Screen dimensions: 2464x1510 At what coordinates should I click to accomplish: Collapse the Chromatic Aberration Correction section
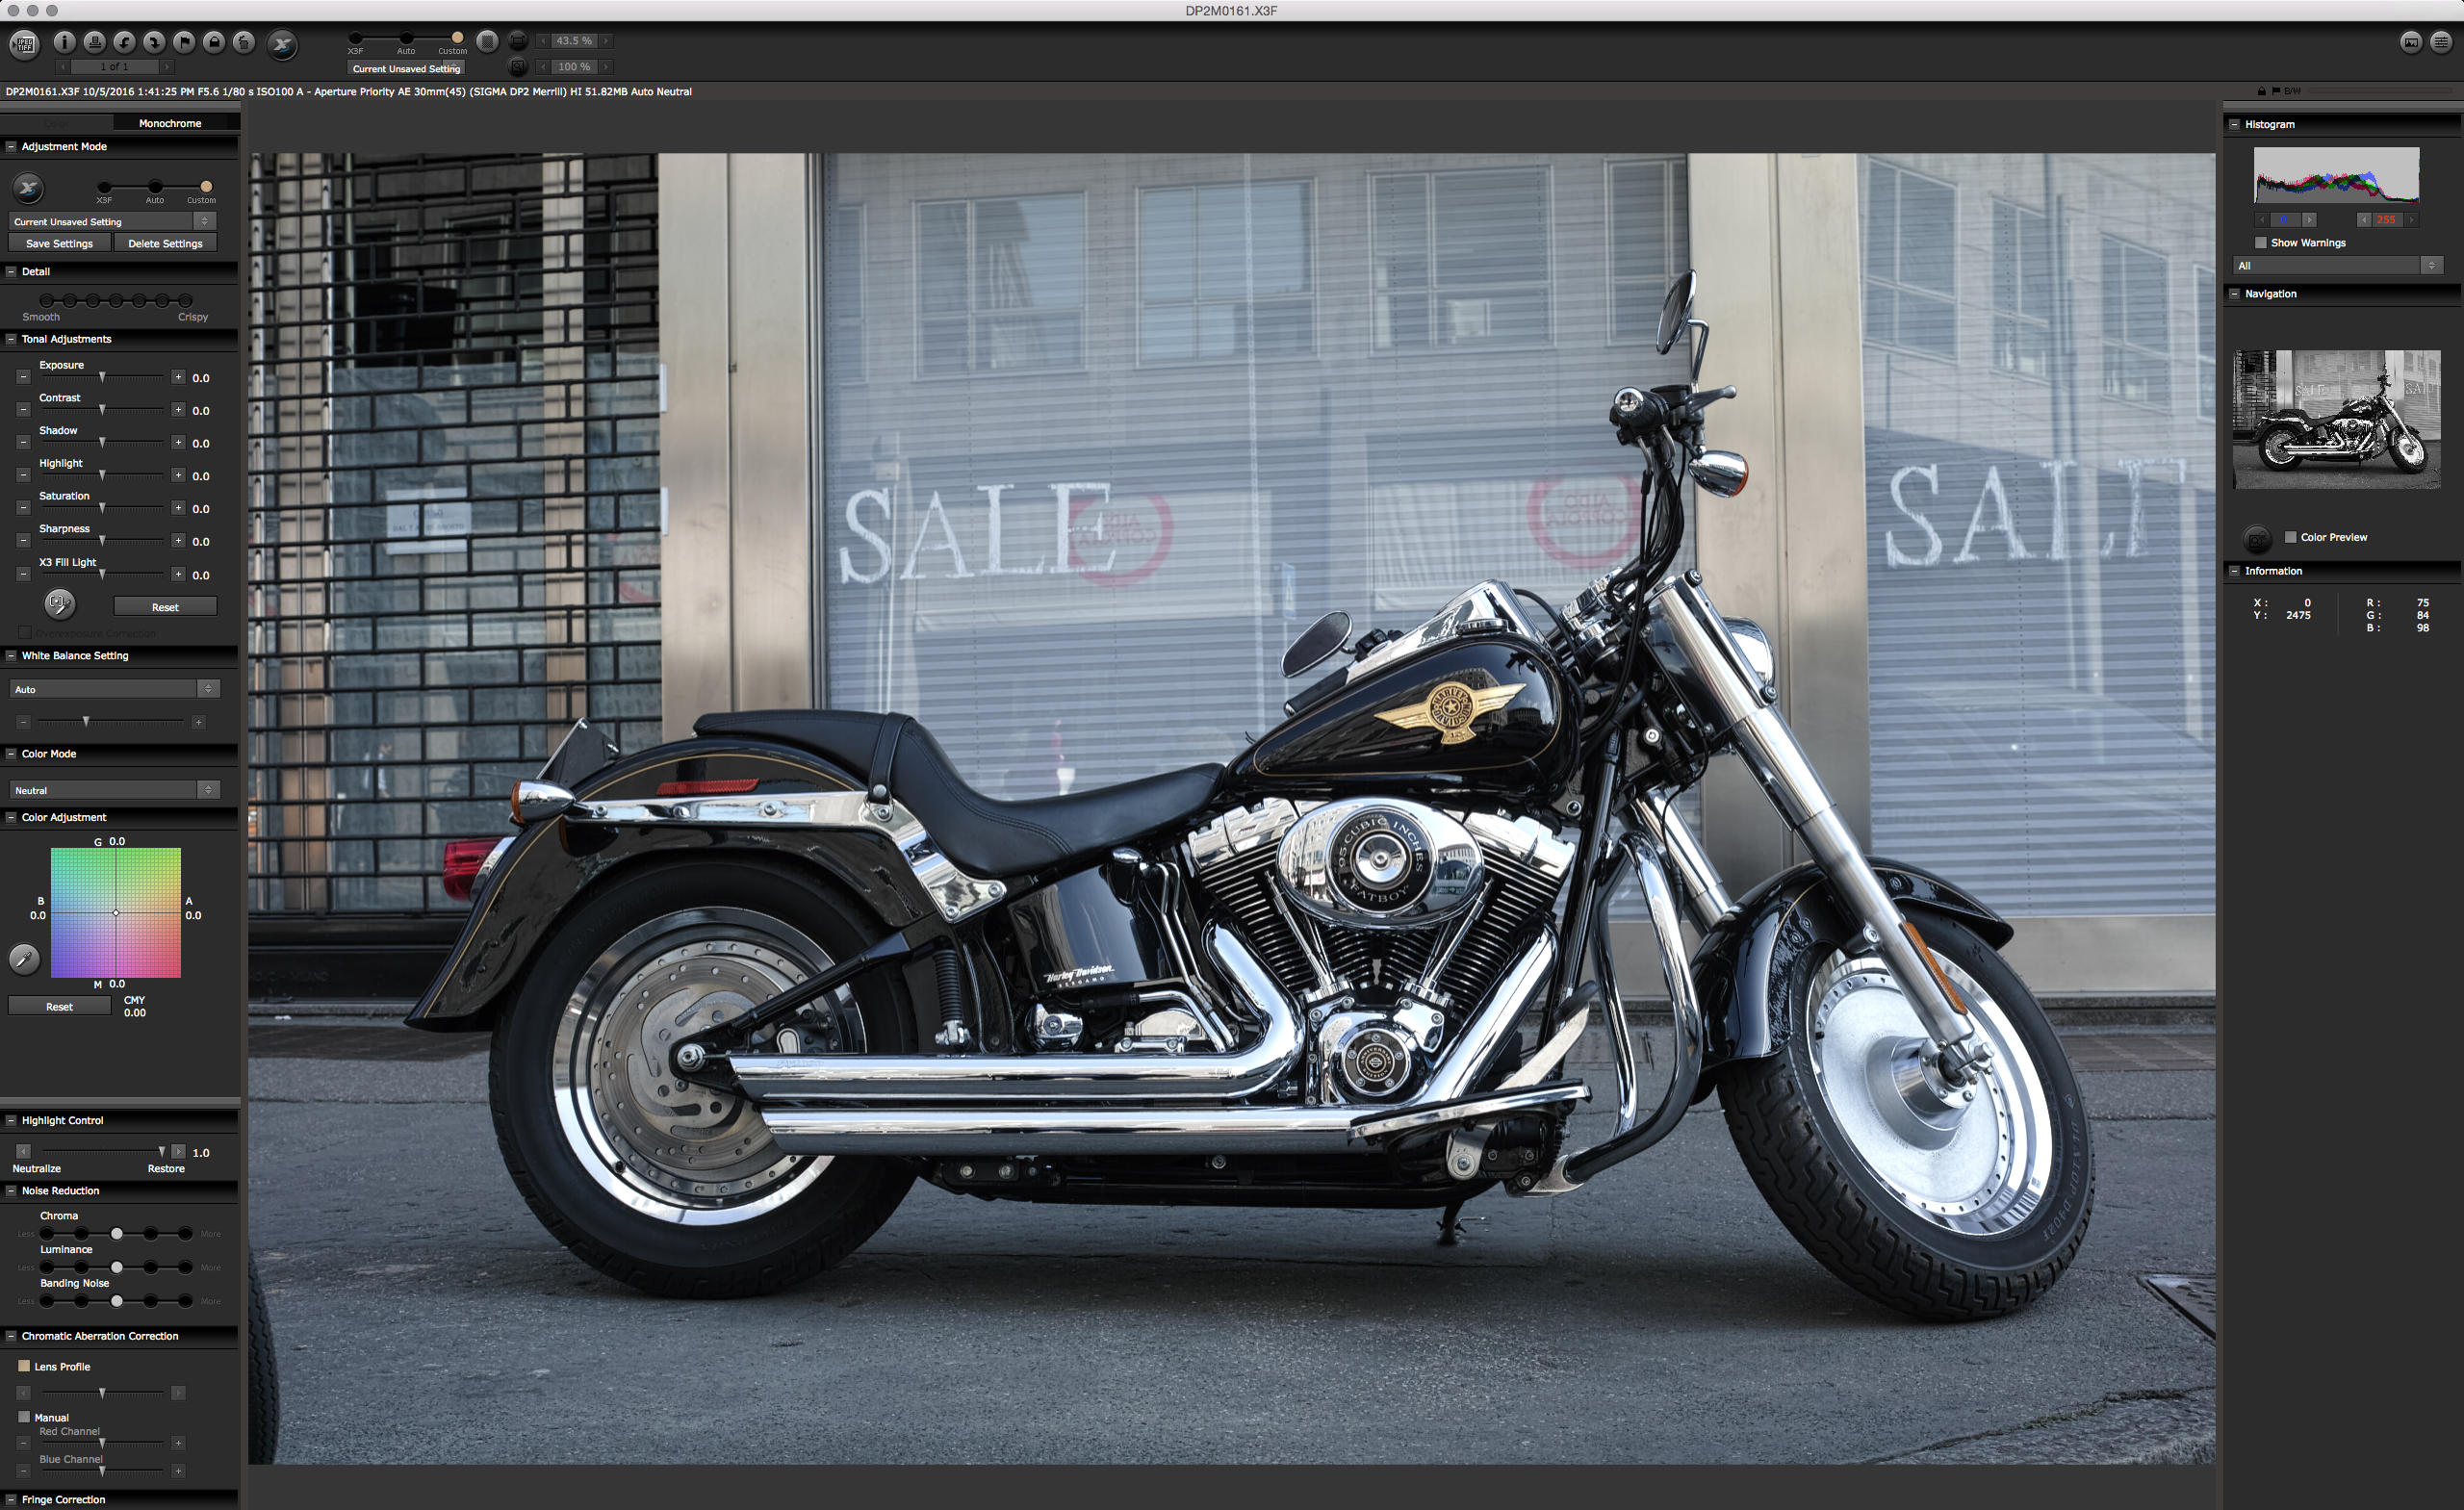click(x=11, y=1335)
